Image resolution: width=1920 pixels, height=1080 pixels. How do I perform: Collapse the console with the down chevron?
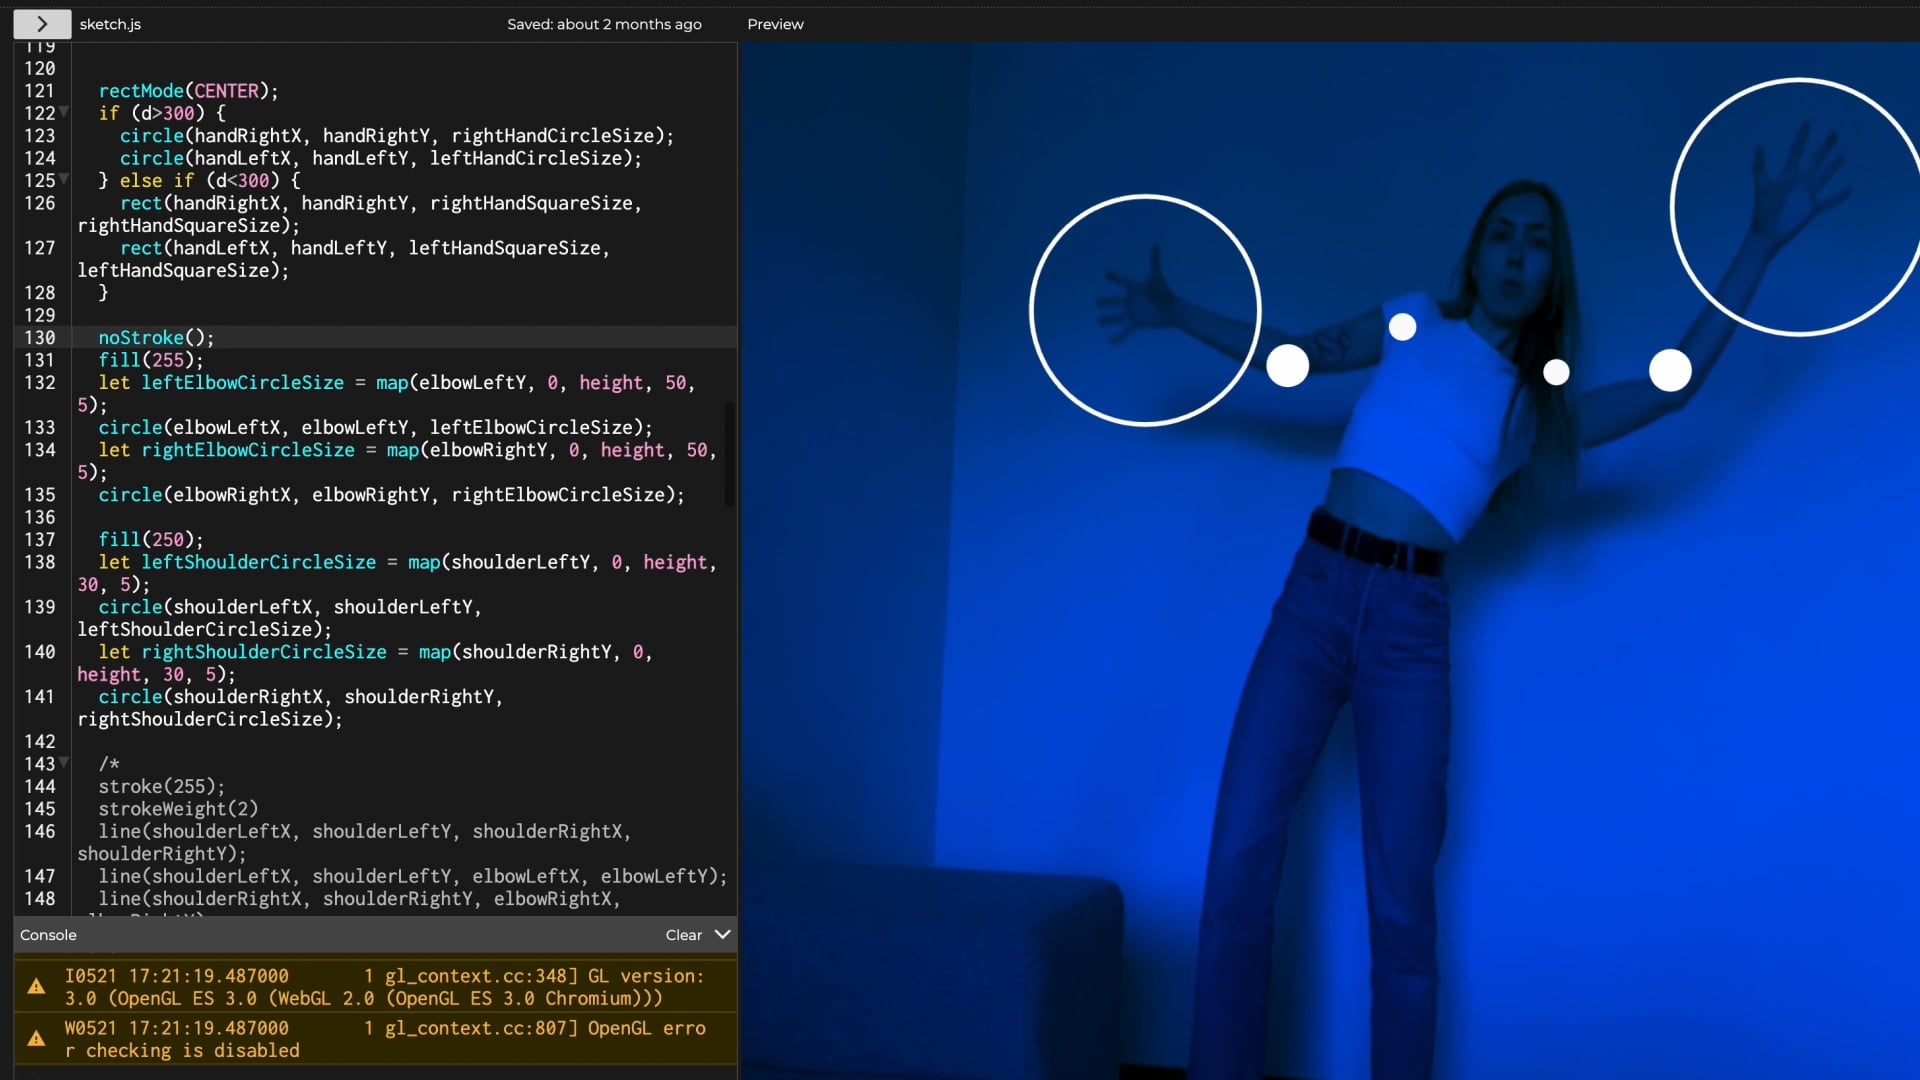pos(723,934)
